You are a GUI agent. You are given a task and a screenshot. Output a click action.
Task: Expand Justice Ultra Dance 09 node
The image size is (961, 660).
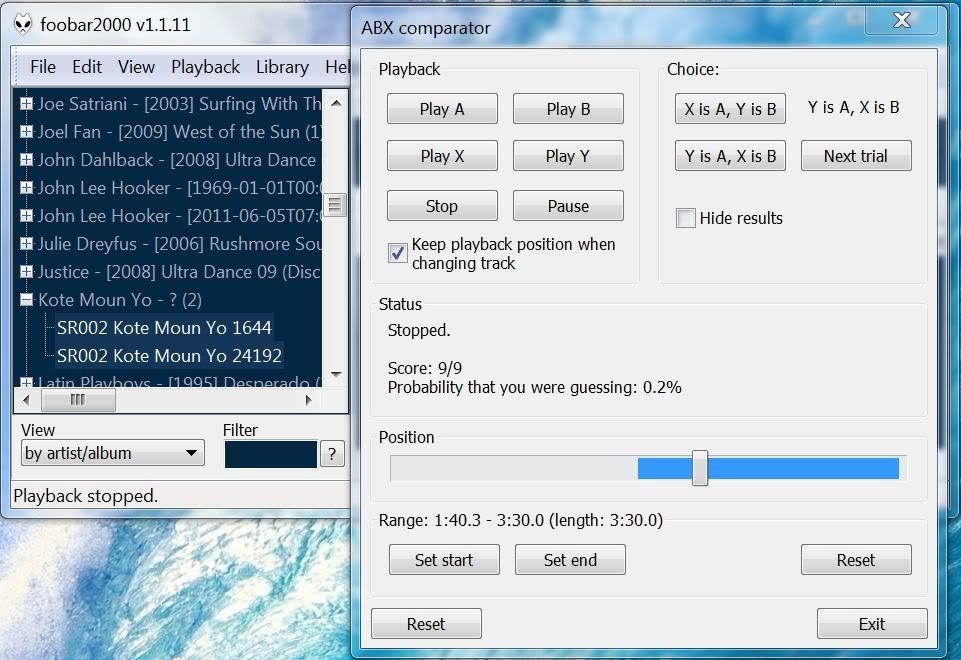tap(26, 271)
